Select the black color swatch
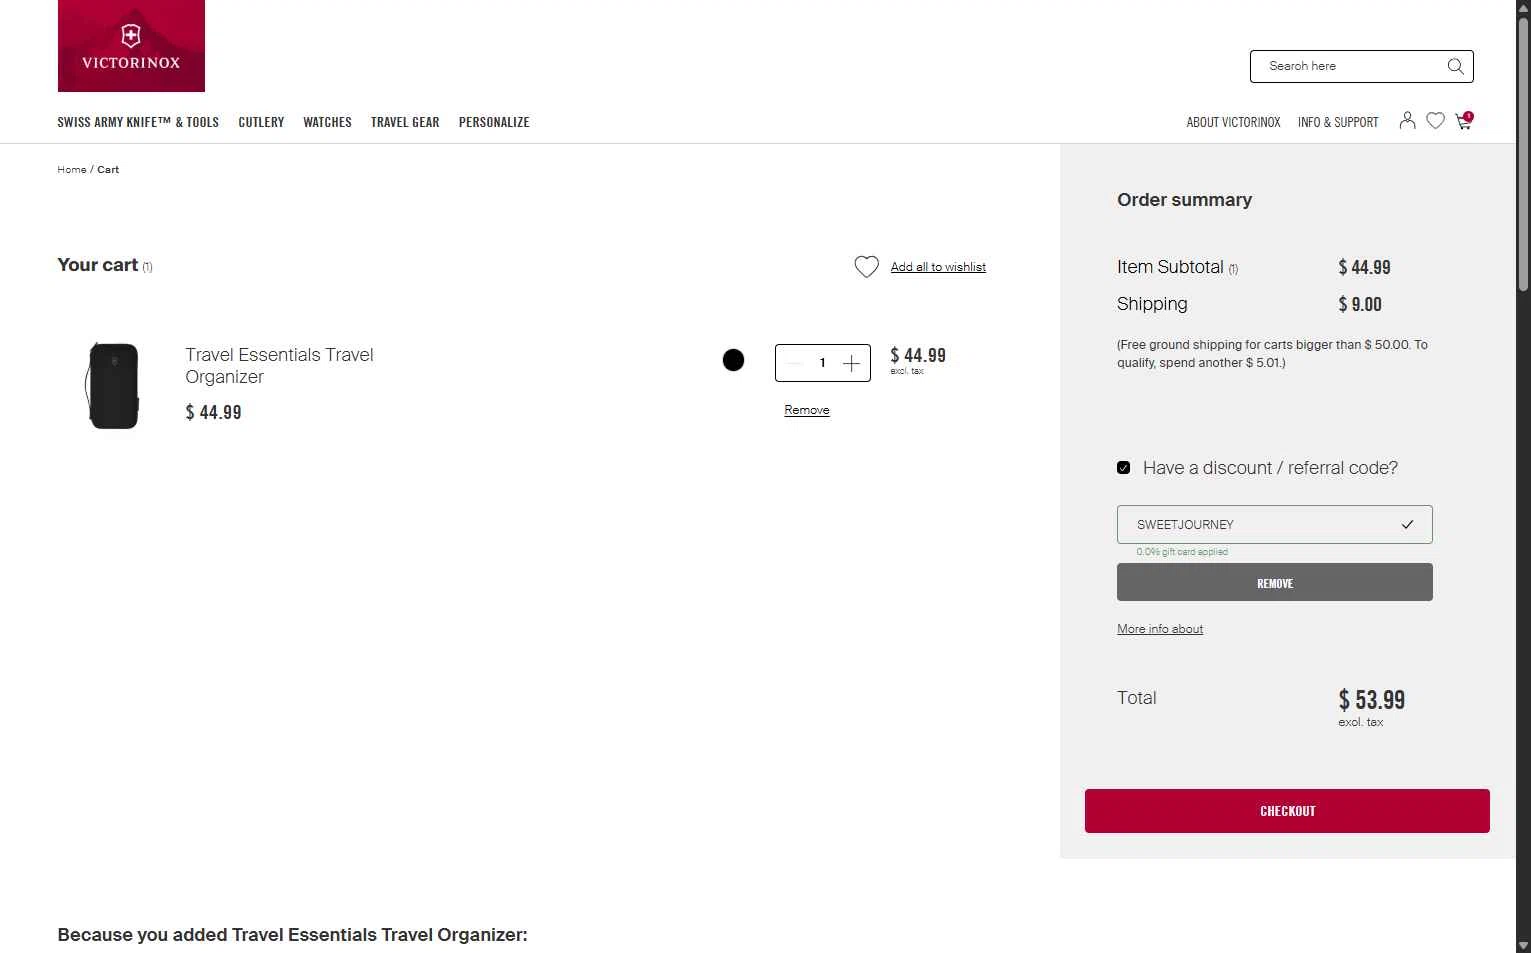The height and width of the screenshot is (953, 1531). click(x=733, y=360)
